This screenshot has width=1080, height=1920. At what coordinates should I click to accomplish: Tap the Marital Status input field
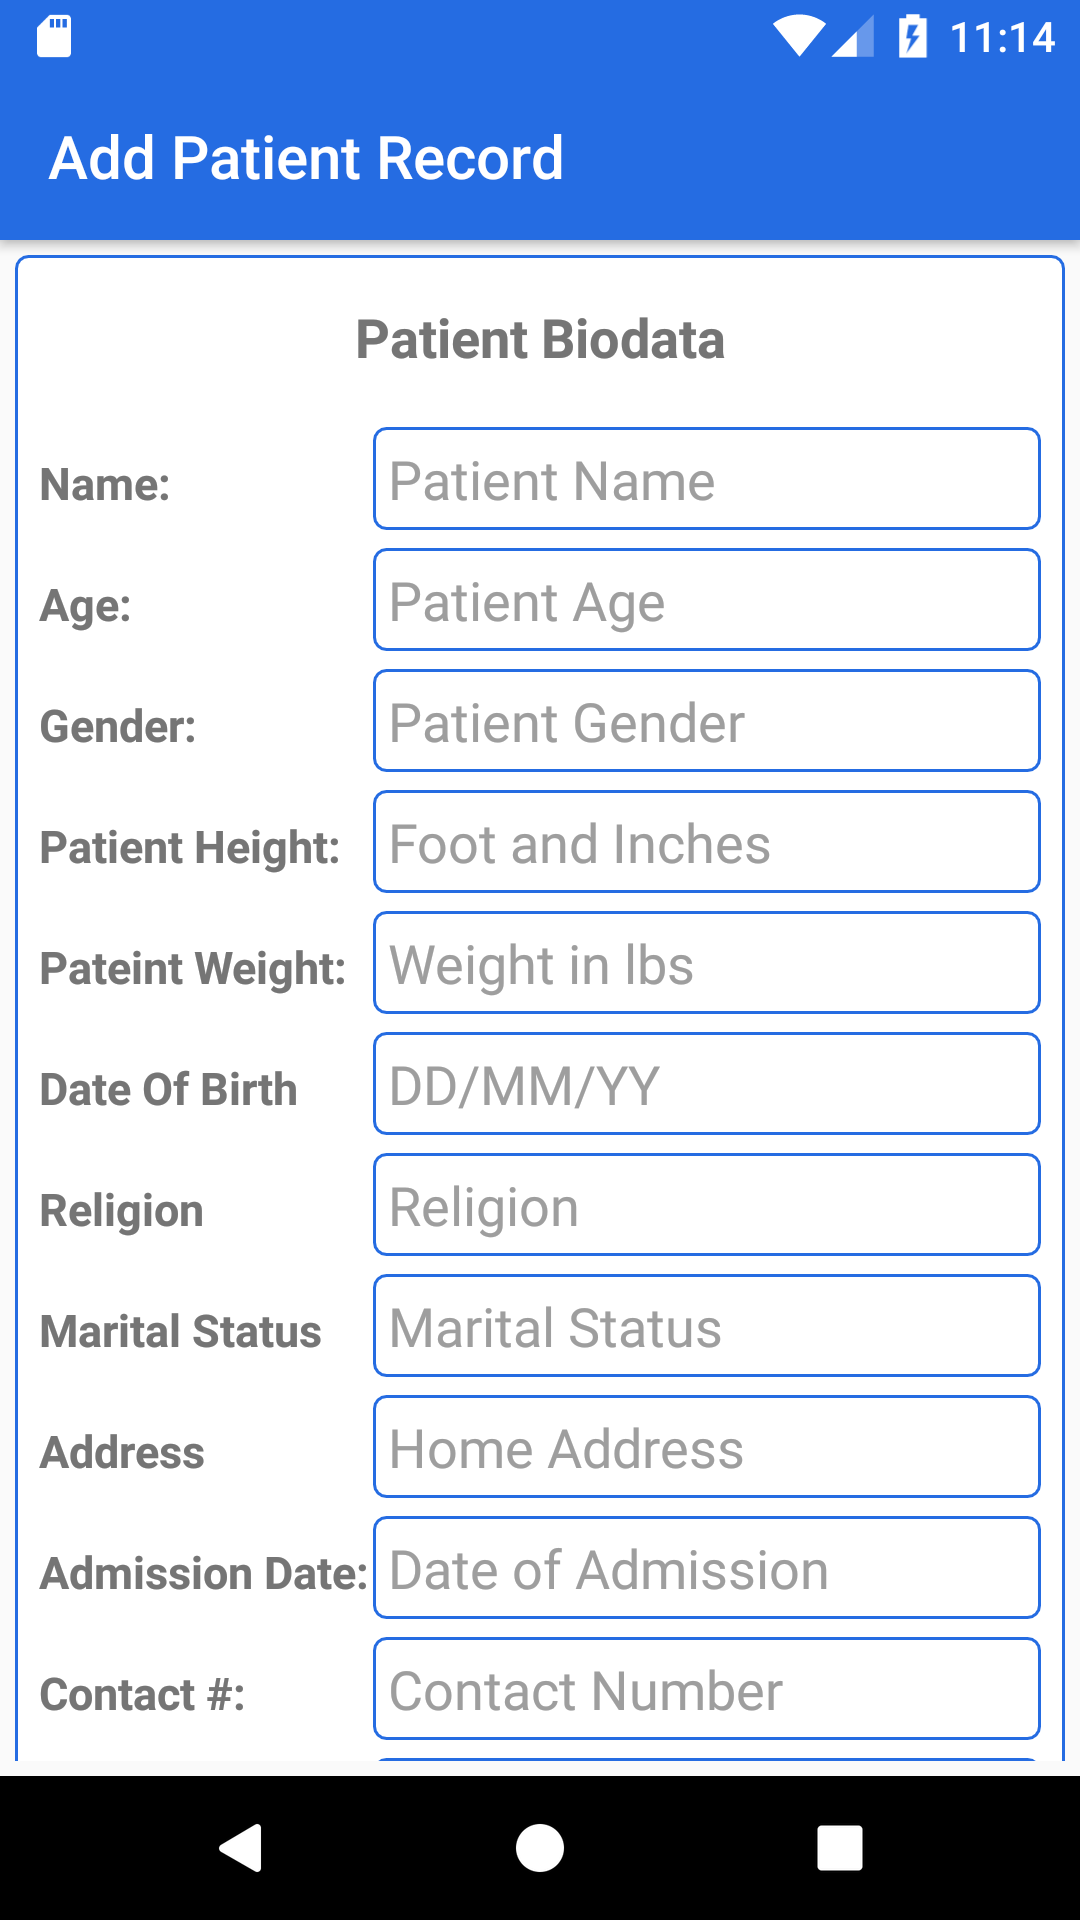point(706,1326)
